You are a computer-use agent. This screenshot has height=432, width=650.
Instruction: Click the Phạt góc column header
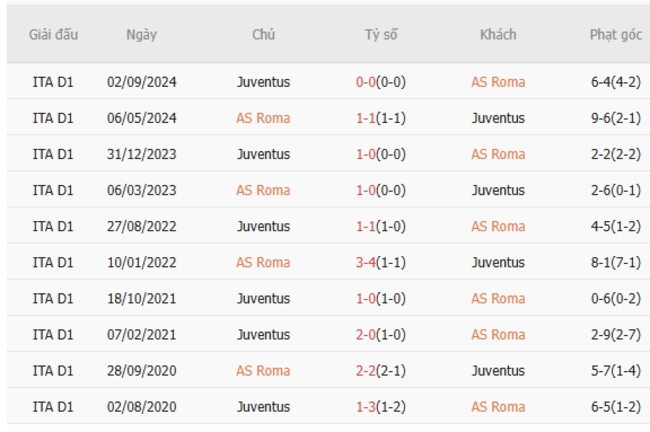coord(615,34)
